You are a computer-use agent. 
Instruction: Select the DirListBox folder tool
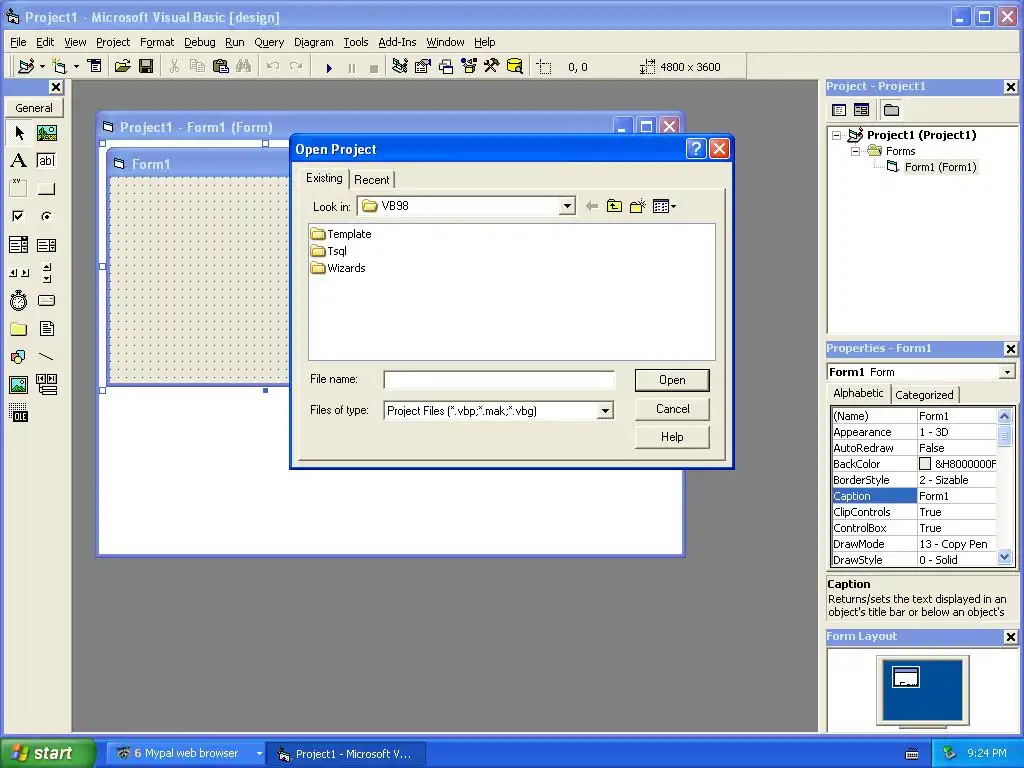coord(18,328)
